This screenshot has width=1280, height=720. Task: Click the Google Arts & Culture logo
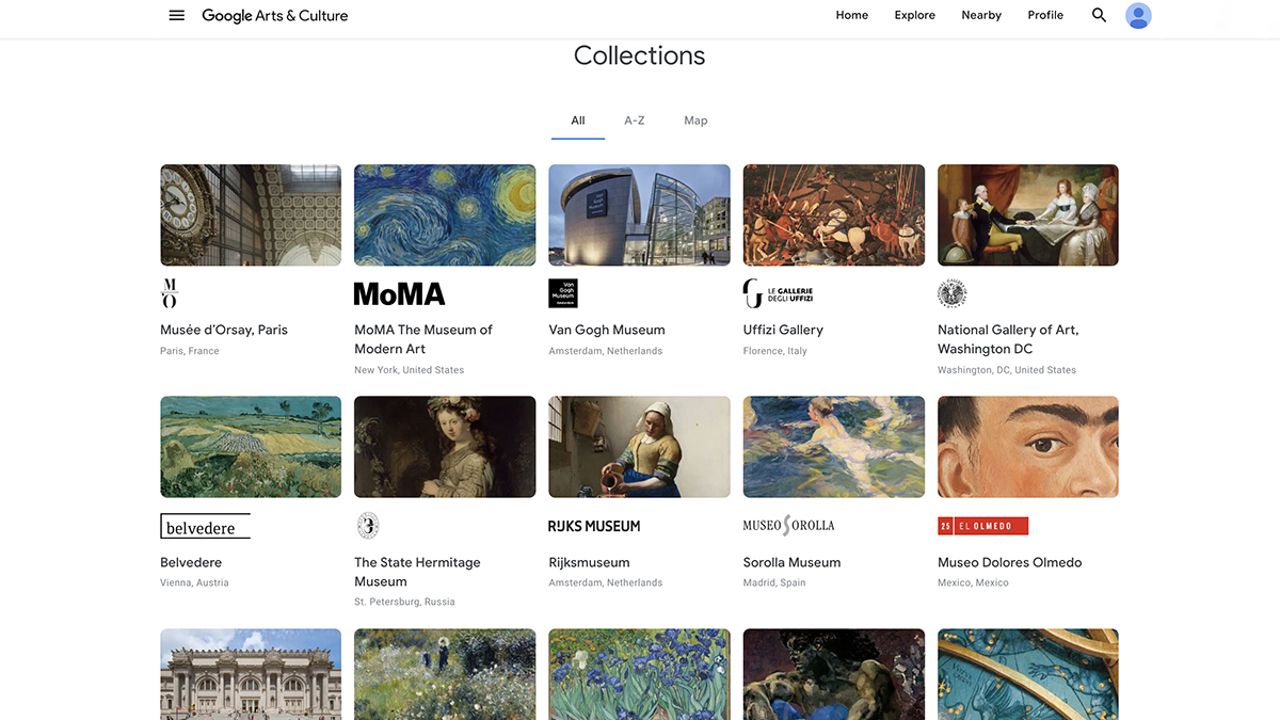click(x=275, y=15)
